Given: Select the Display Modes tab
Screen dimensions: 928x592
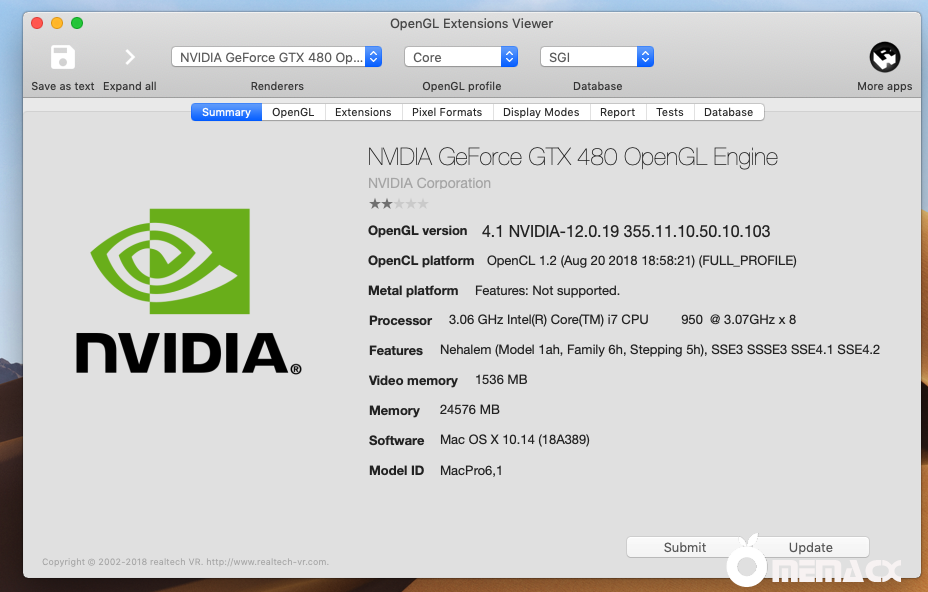Looking at the screenshot, I should tap(541, 112).
